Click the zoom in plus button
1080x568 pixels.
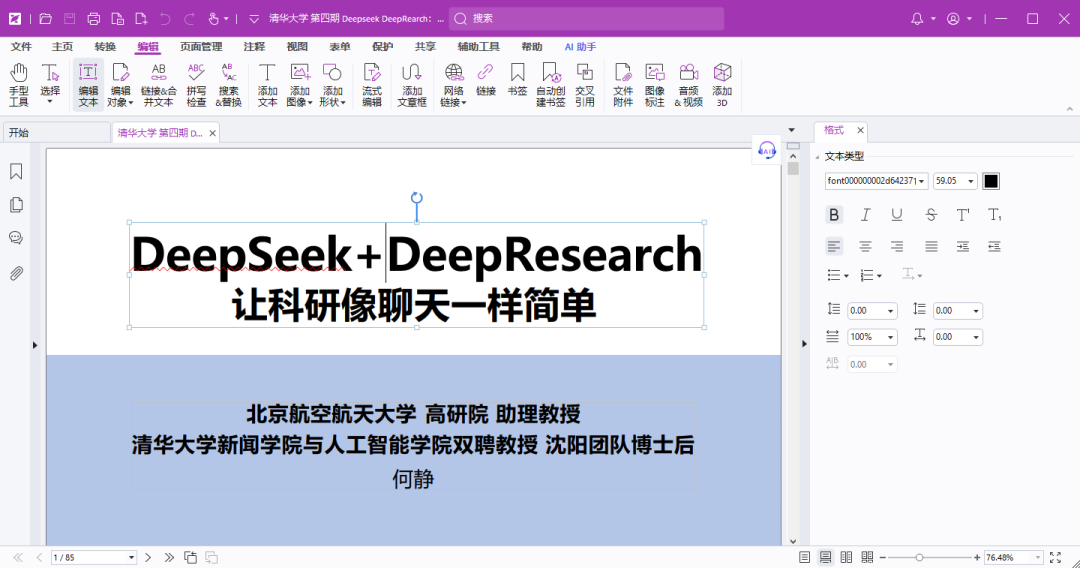click(x=977, y=557)
